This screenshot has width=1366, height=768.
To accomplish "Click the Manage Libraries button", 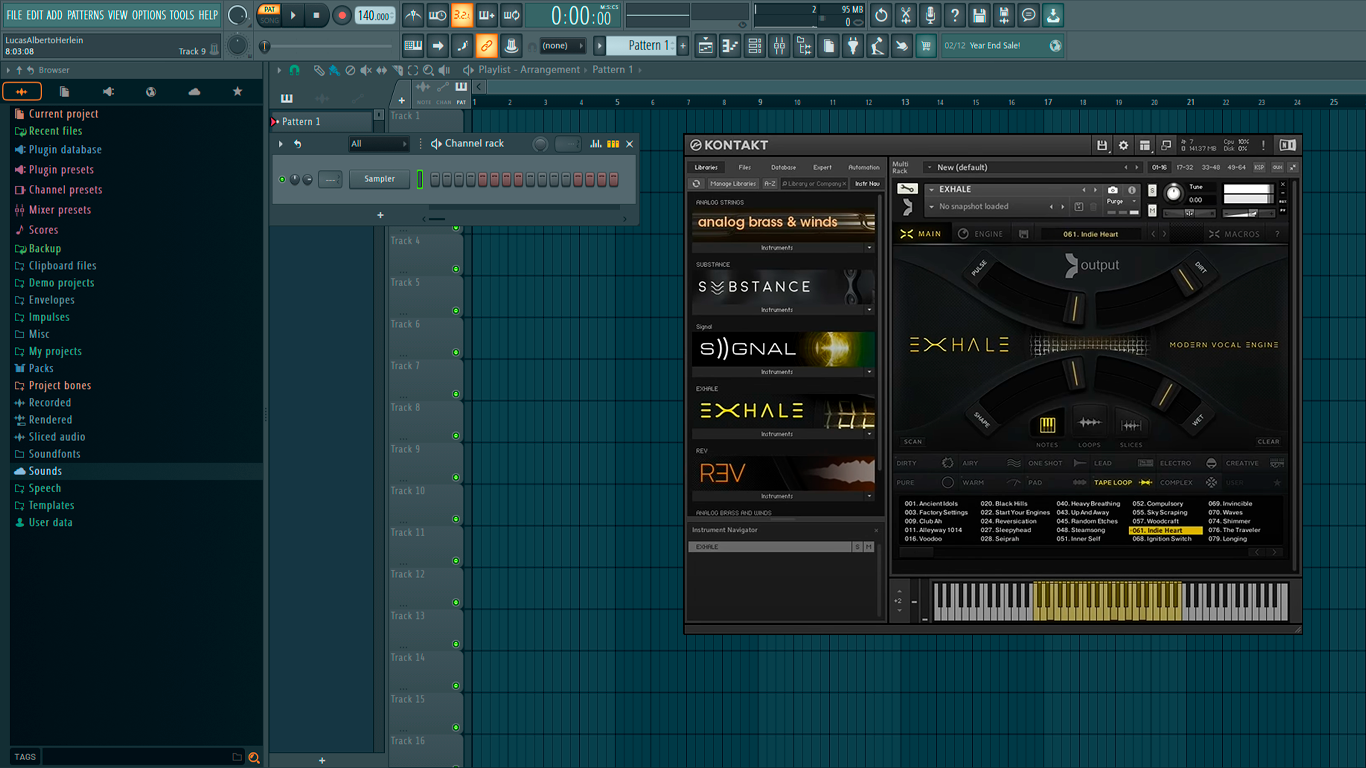I will pyautogui.click(x=733, y=184).
